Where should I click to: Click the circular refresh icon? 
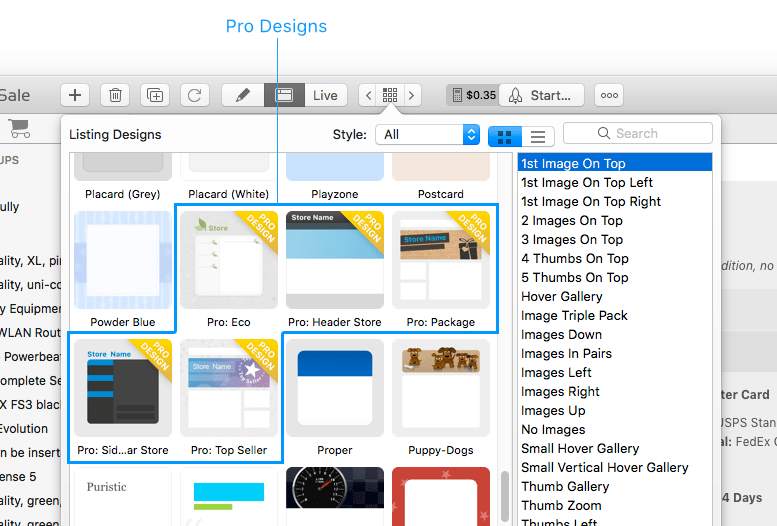coord(195,95)
